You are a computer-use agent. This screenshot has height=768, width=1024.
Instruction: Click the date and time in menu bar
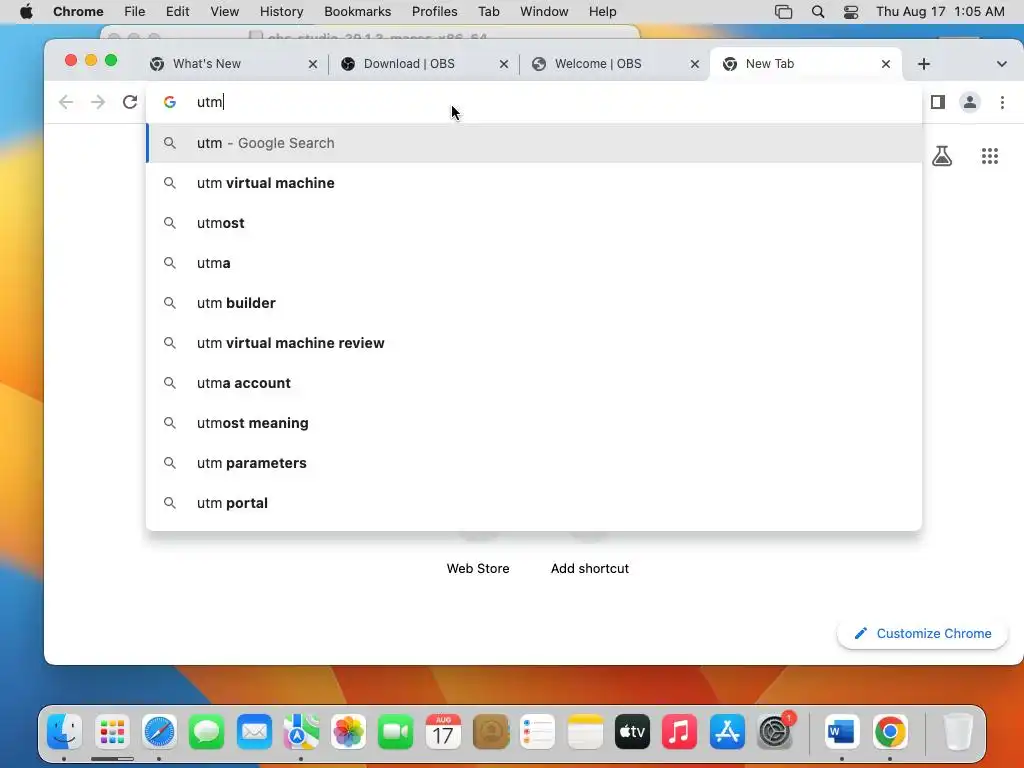[940, 12]
